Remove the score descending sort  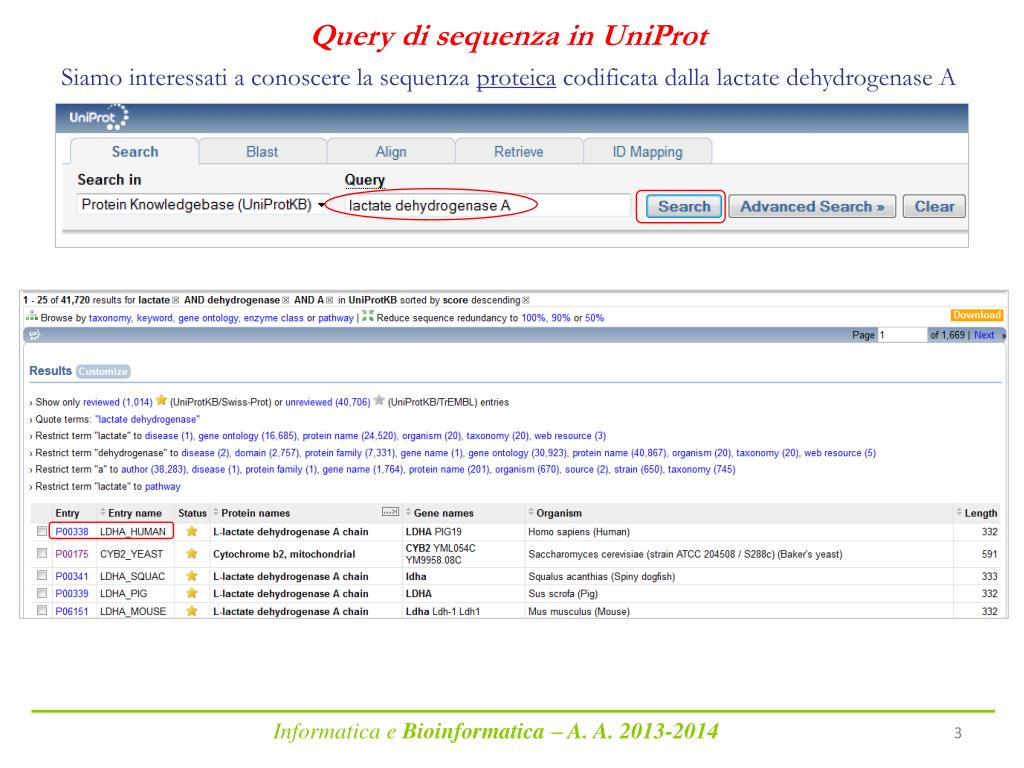526,300
